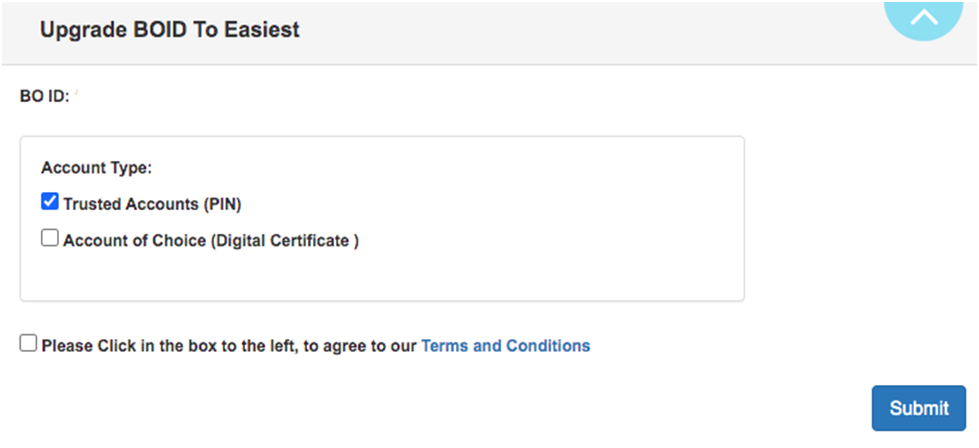This screenshot has width=979, height=448.
Task: Click the '(Digital Certificate )' text
Action: [x=285, y=241]
